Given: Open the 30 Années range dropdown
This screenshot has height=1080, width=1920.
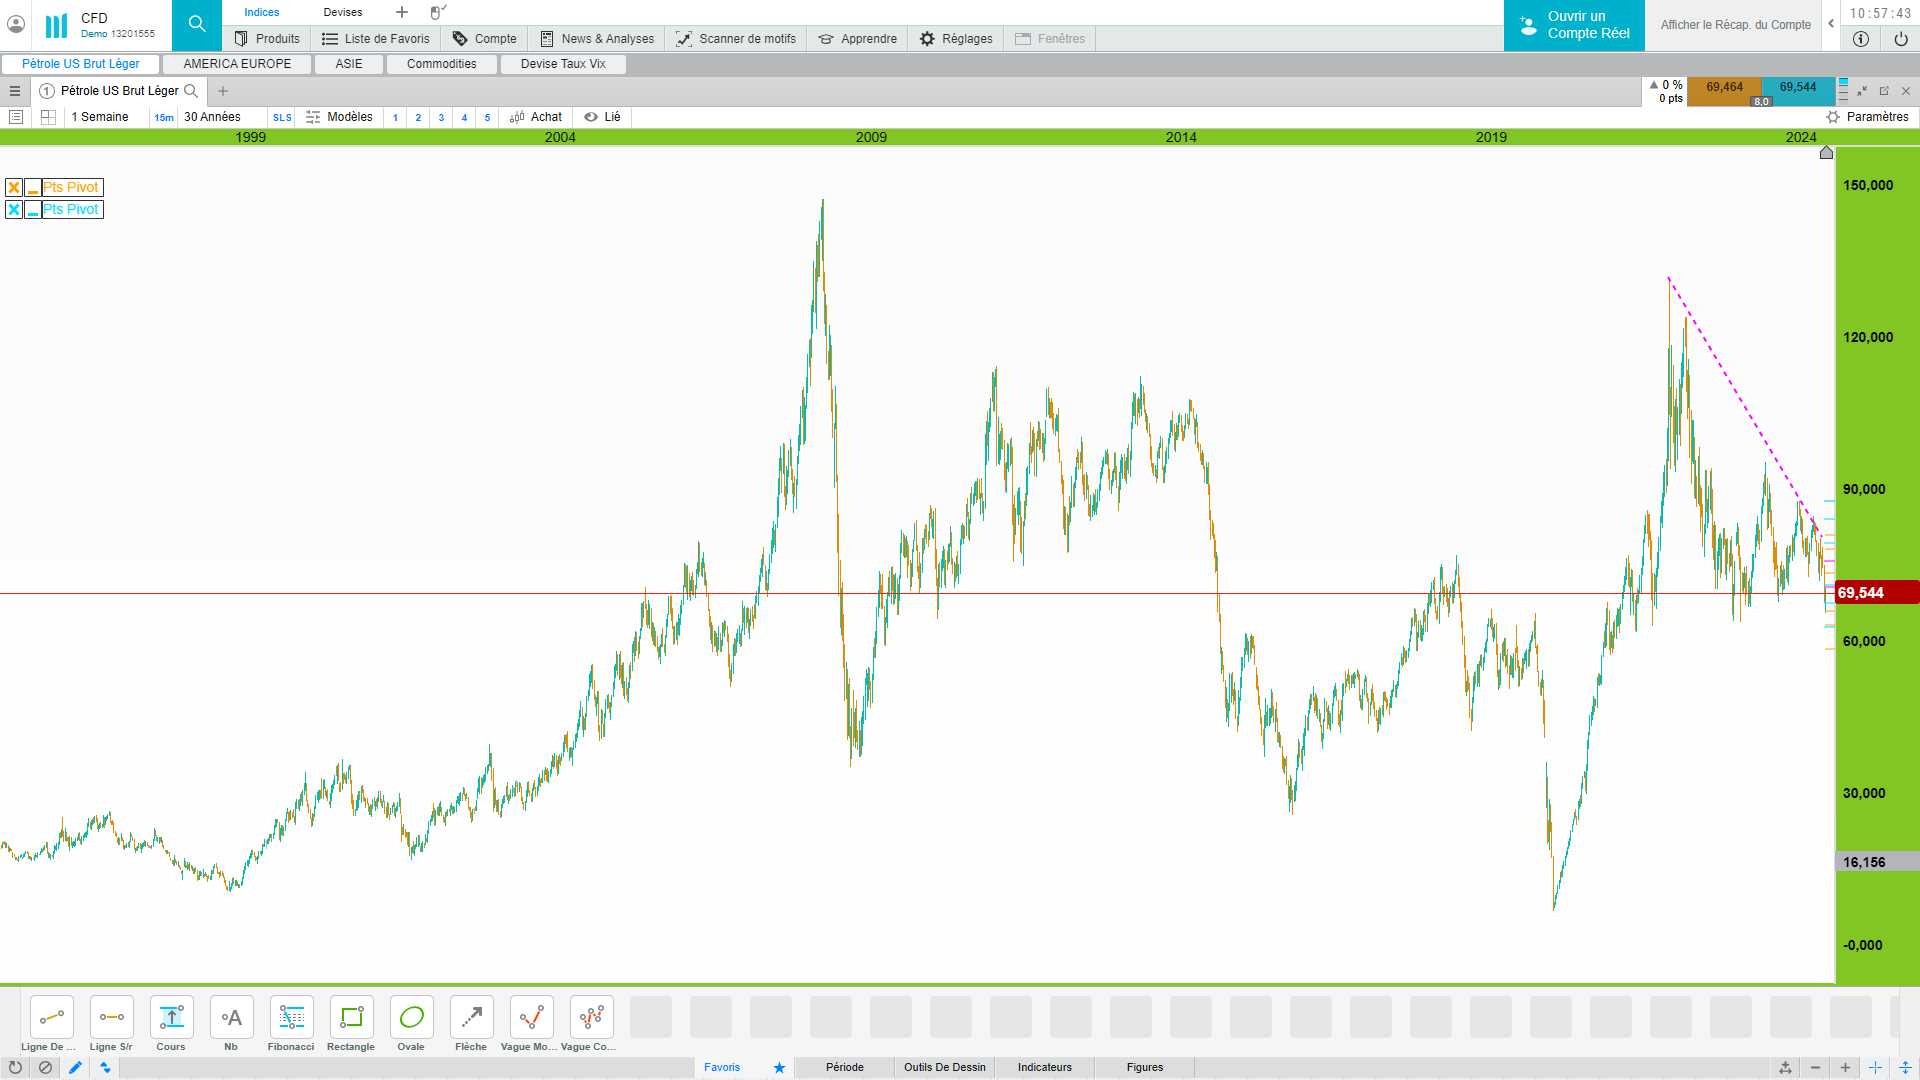Looking at the screenshot, I should tap(212, 117).
